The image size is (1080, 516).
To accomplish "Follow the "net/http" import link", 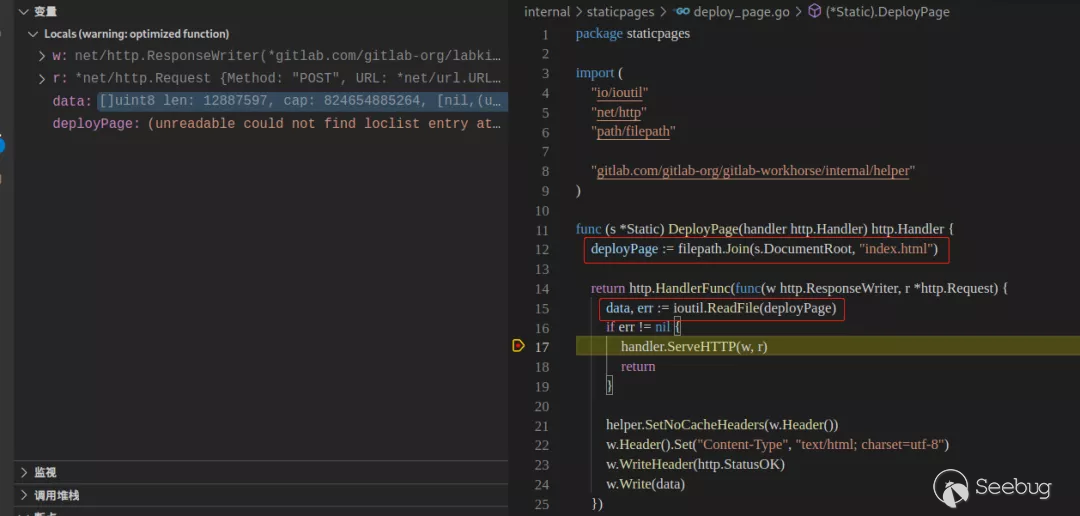I will [619, 113].
